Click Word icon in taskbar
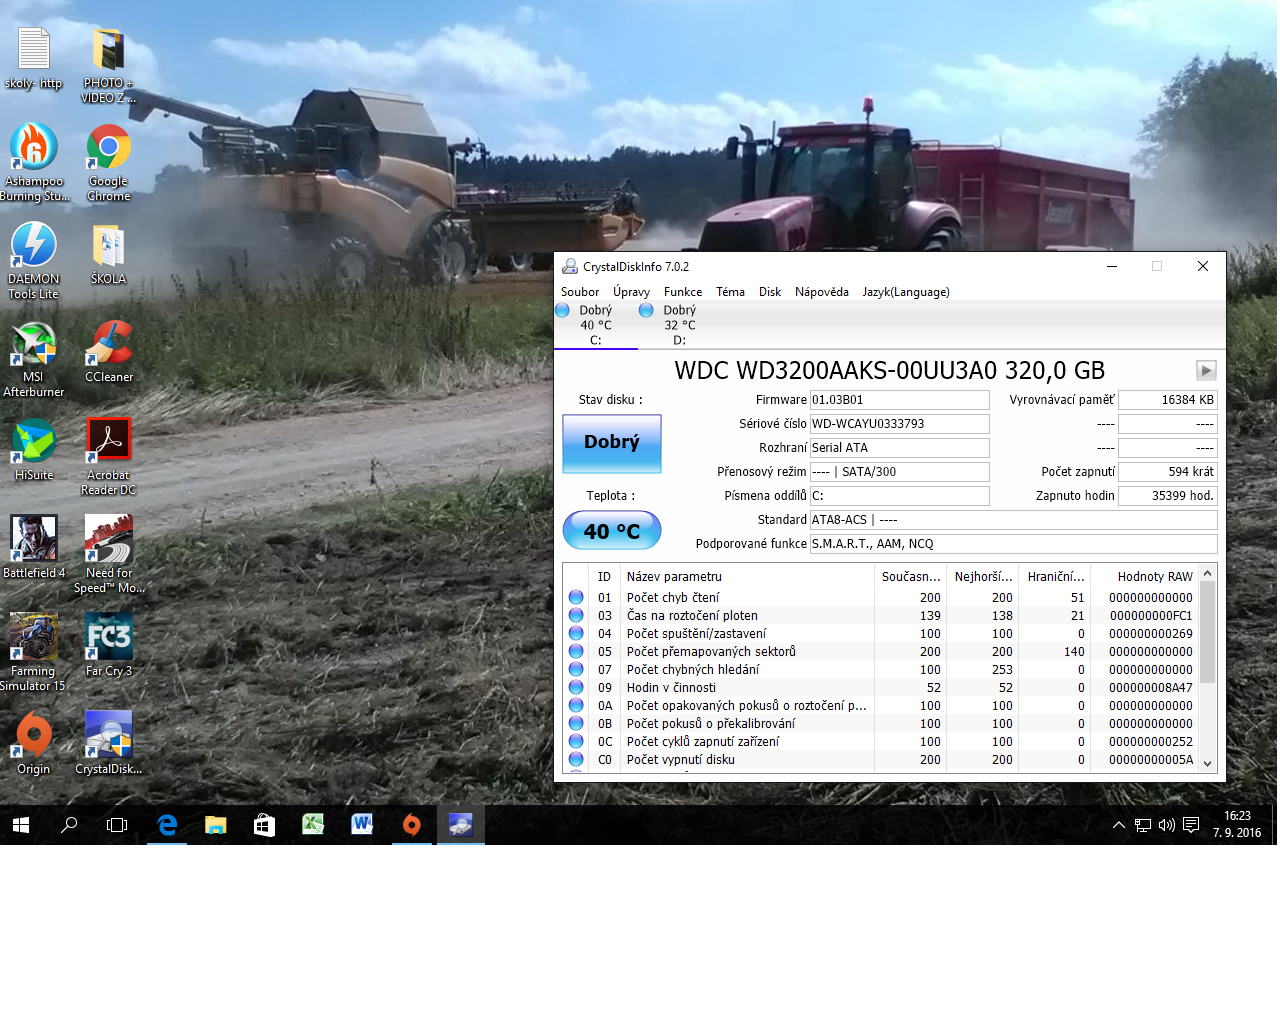 coord(362,825)
